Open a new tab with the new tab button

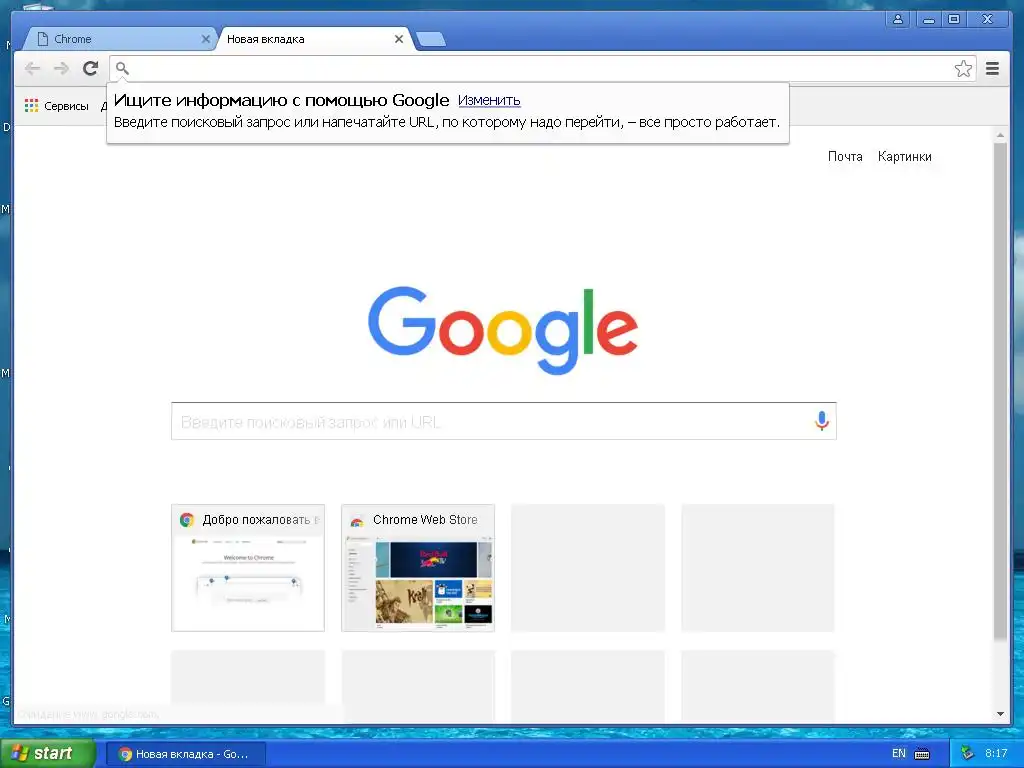tap(431, 40)
